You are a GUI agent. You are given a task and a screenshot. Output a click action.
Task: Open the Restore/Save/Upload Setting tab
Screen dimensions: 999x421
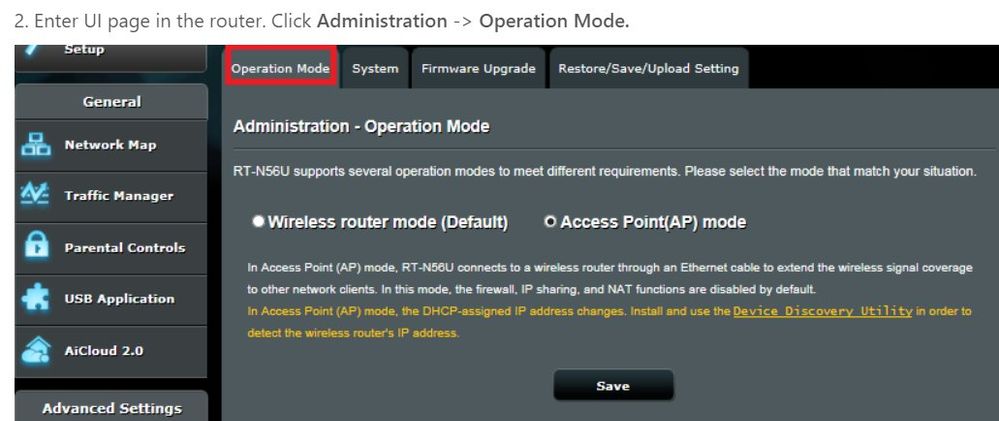point(648,68)
